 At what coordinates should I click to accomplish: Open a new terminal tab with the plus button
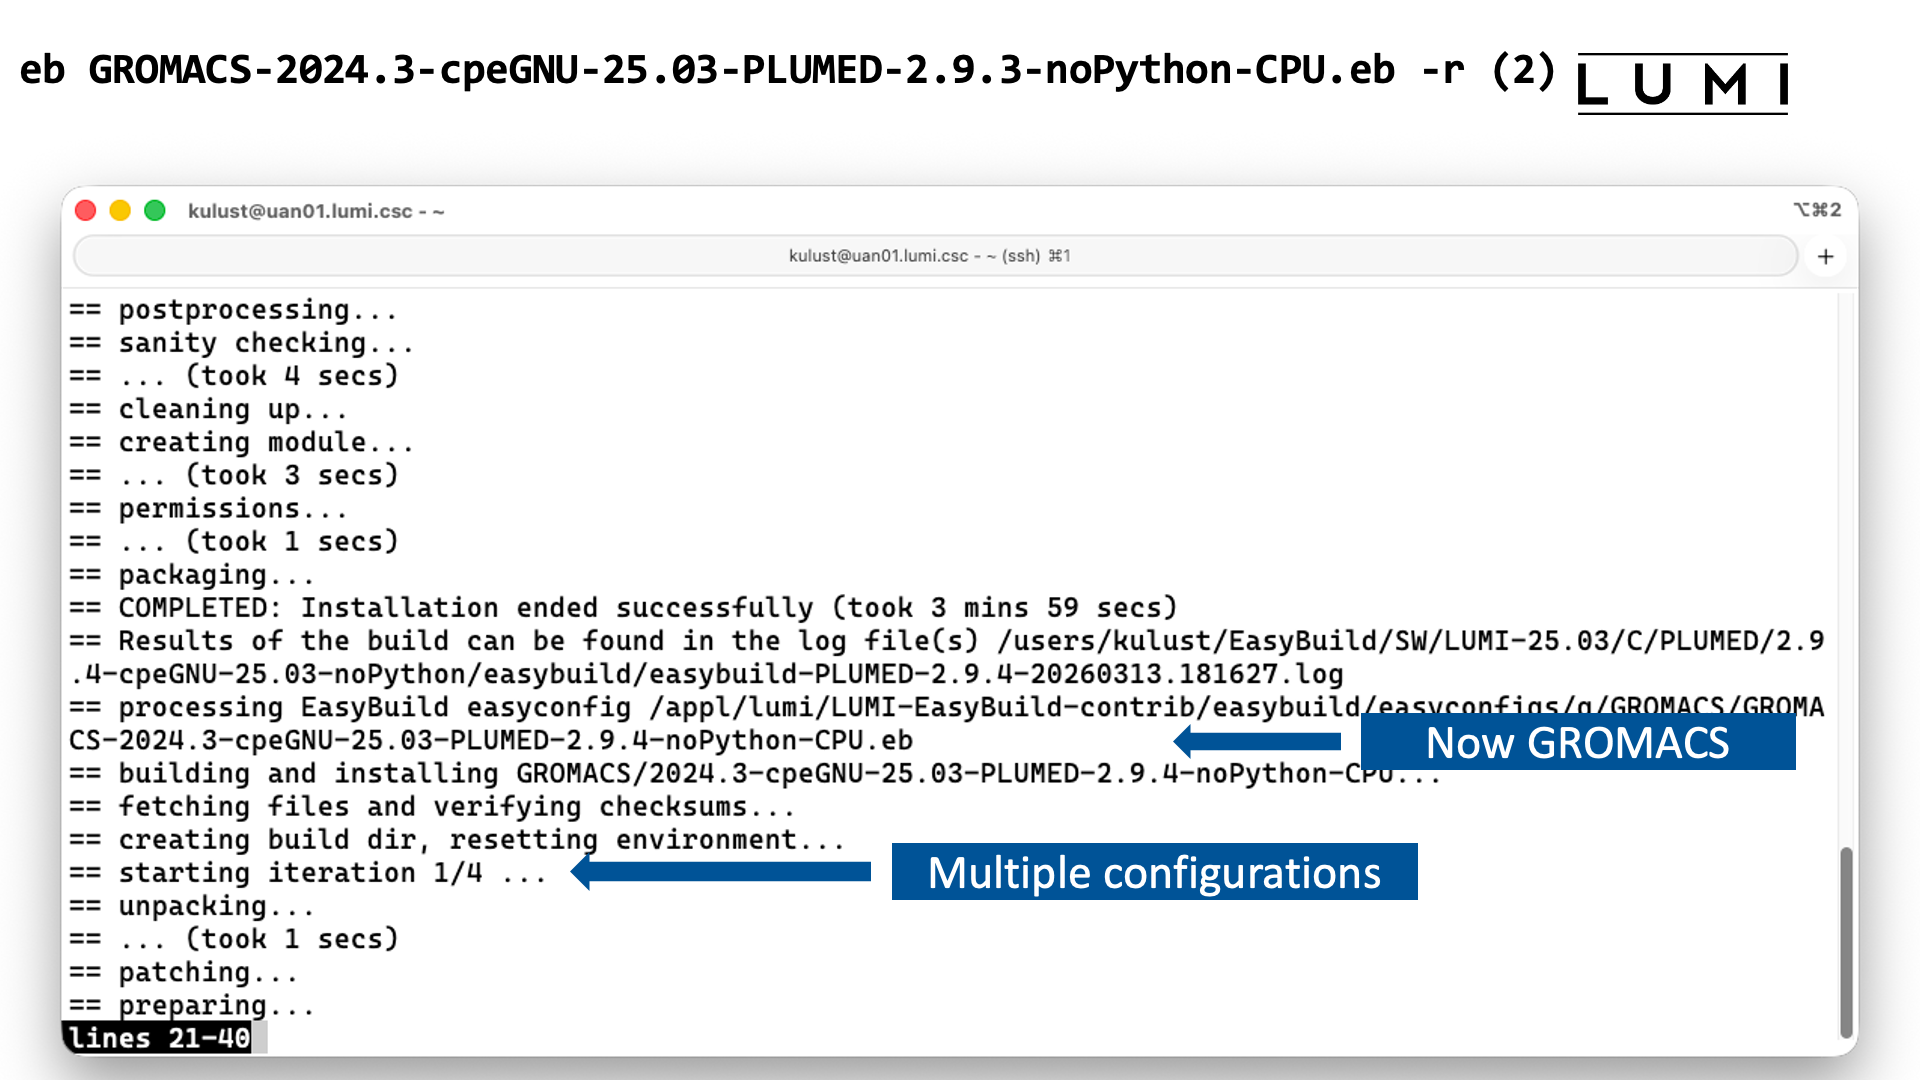pyautogui.click(x=1825, y=256)
